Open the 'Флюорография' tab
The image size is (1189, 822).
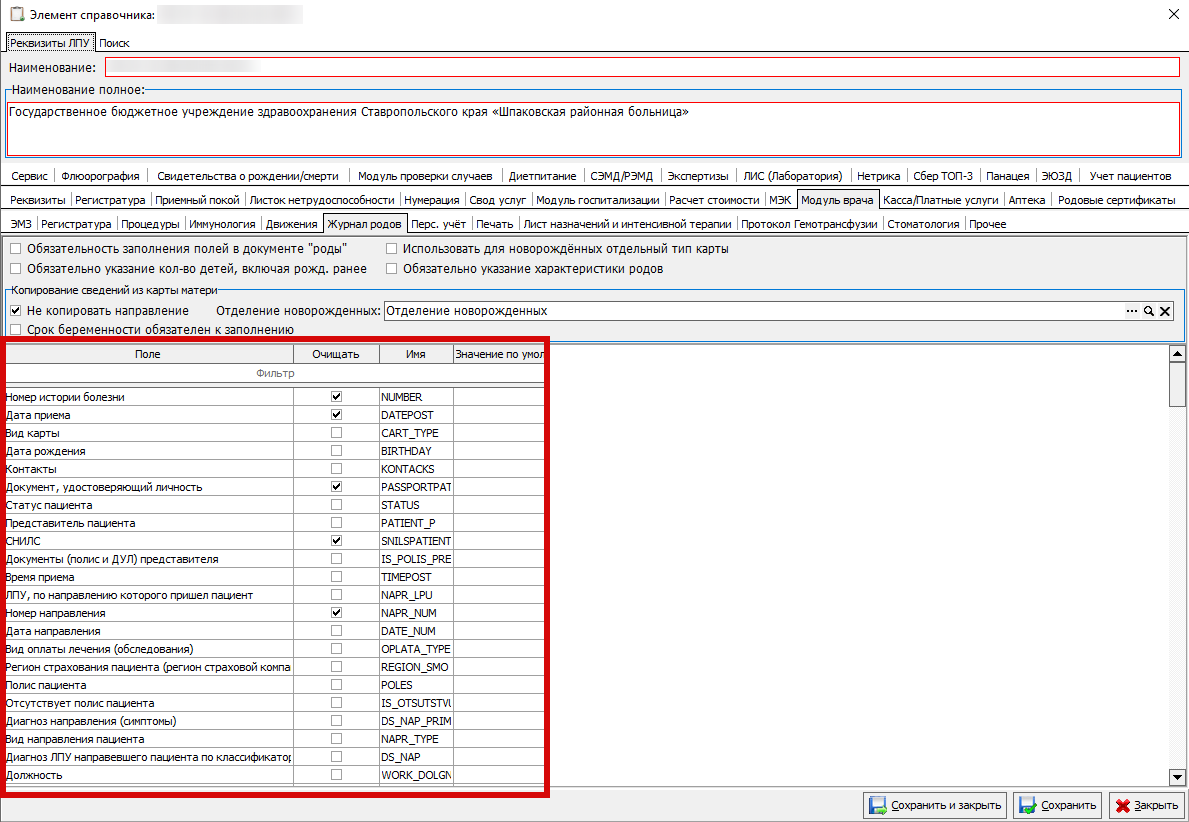[100, 176]
